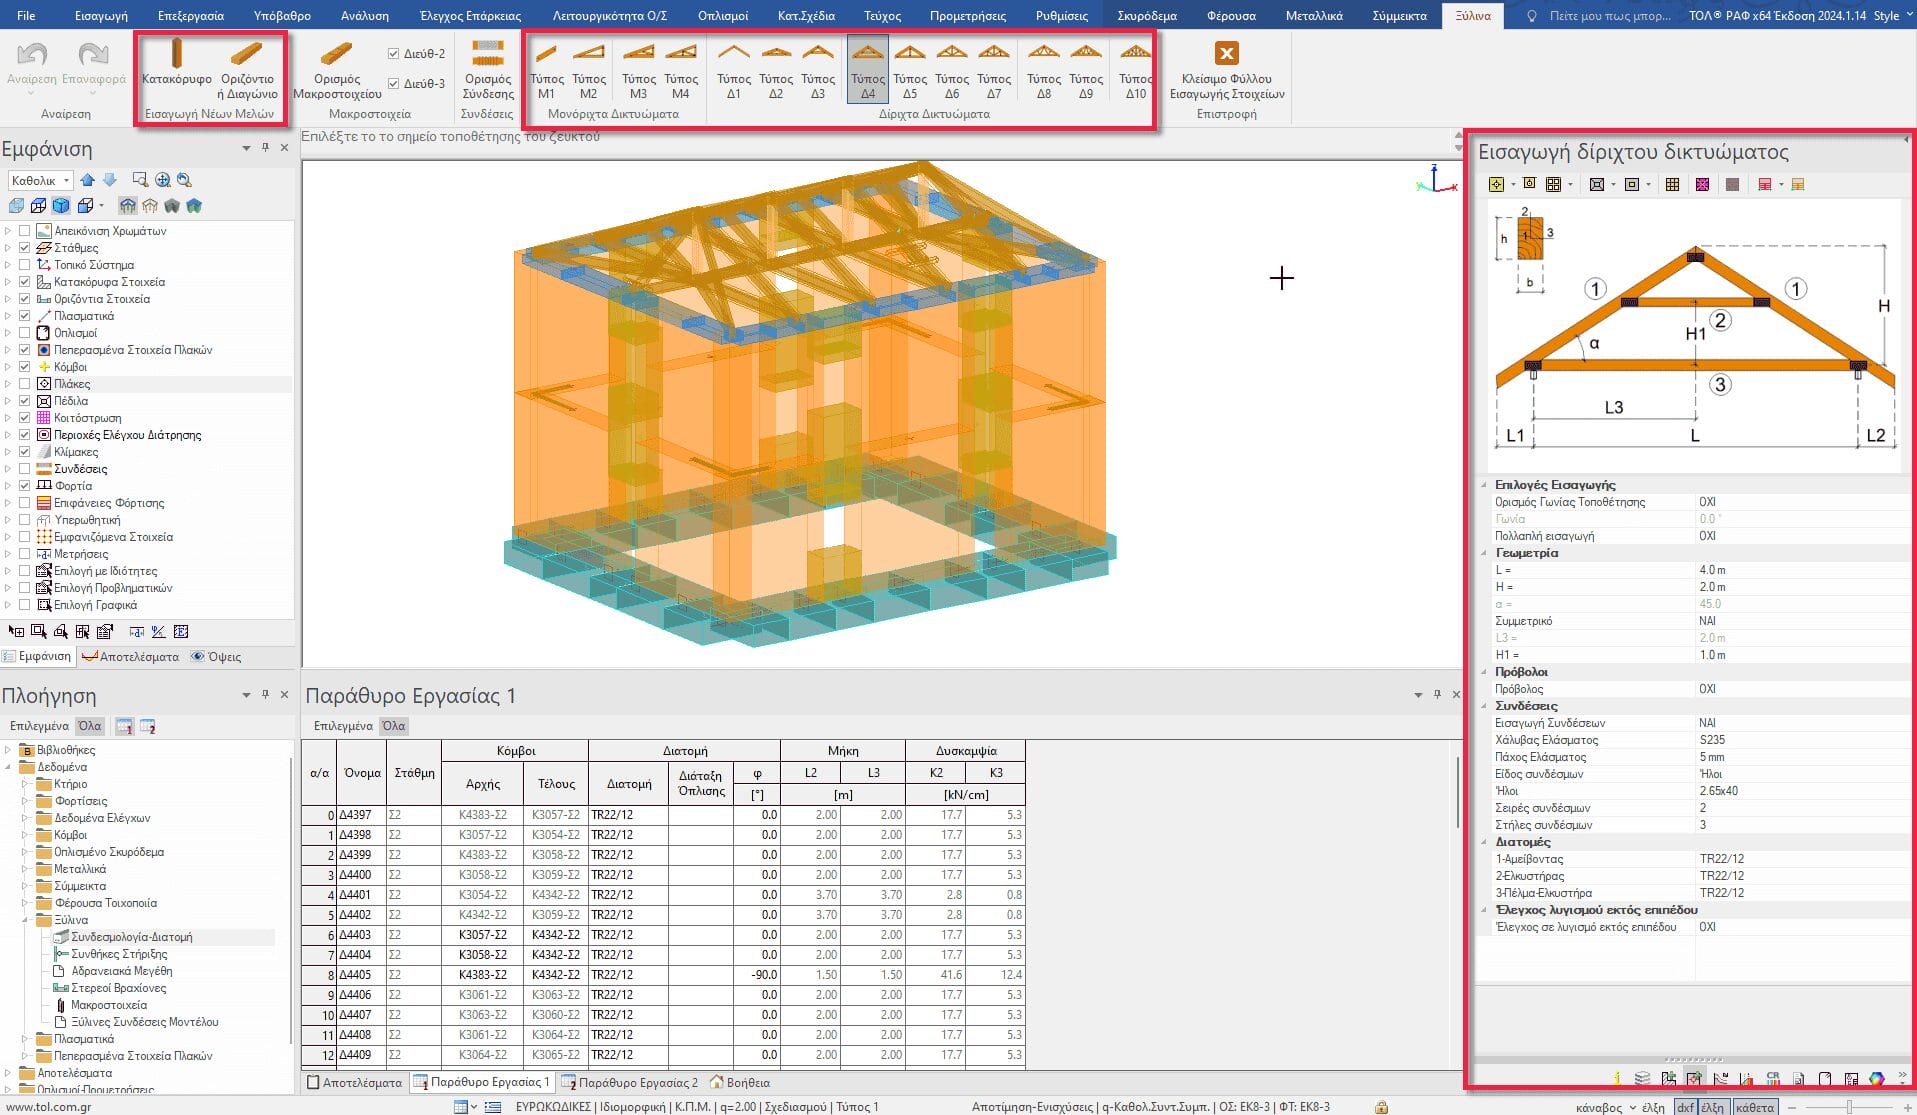Click the Αποτελέσματα button in Εμφάνιση panel
Screen dimensions: 1917x1115
[x=131, y=657]
